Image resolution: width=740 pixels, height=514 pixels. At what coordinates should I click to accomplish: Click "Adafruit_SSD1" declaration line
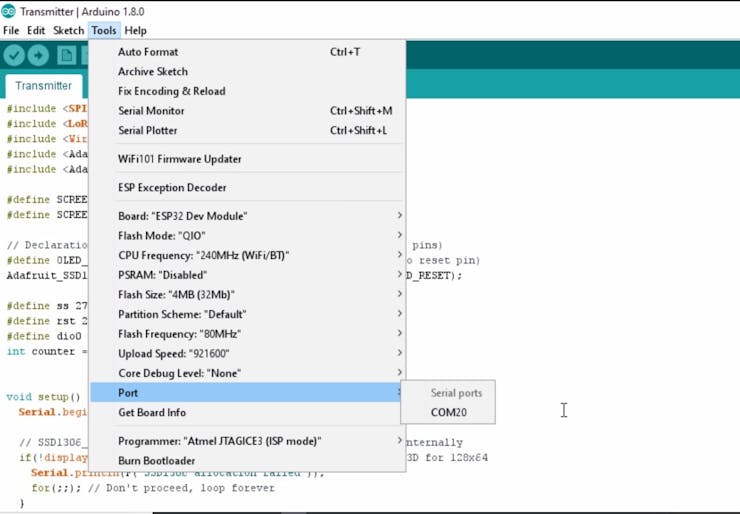click(x=47, y=276)
